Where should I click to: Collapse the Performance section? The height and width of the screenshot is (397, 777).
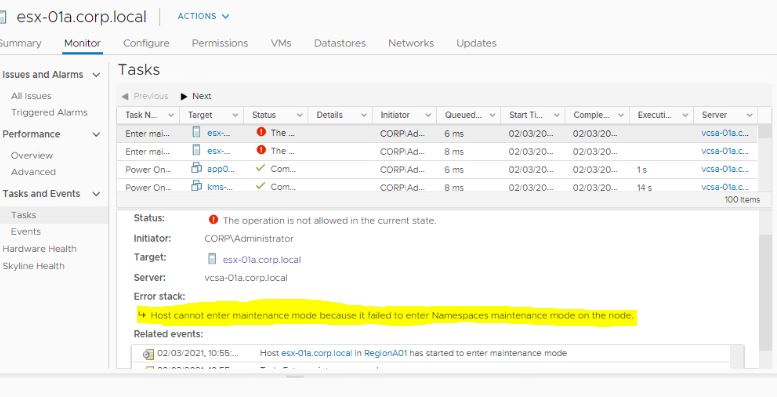coord(96,134)
